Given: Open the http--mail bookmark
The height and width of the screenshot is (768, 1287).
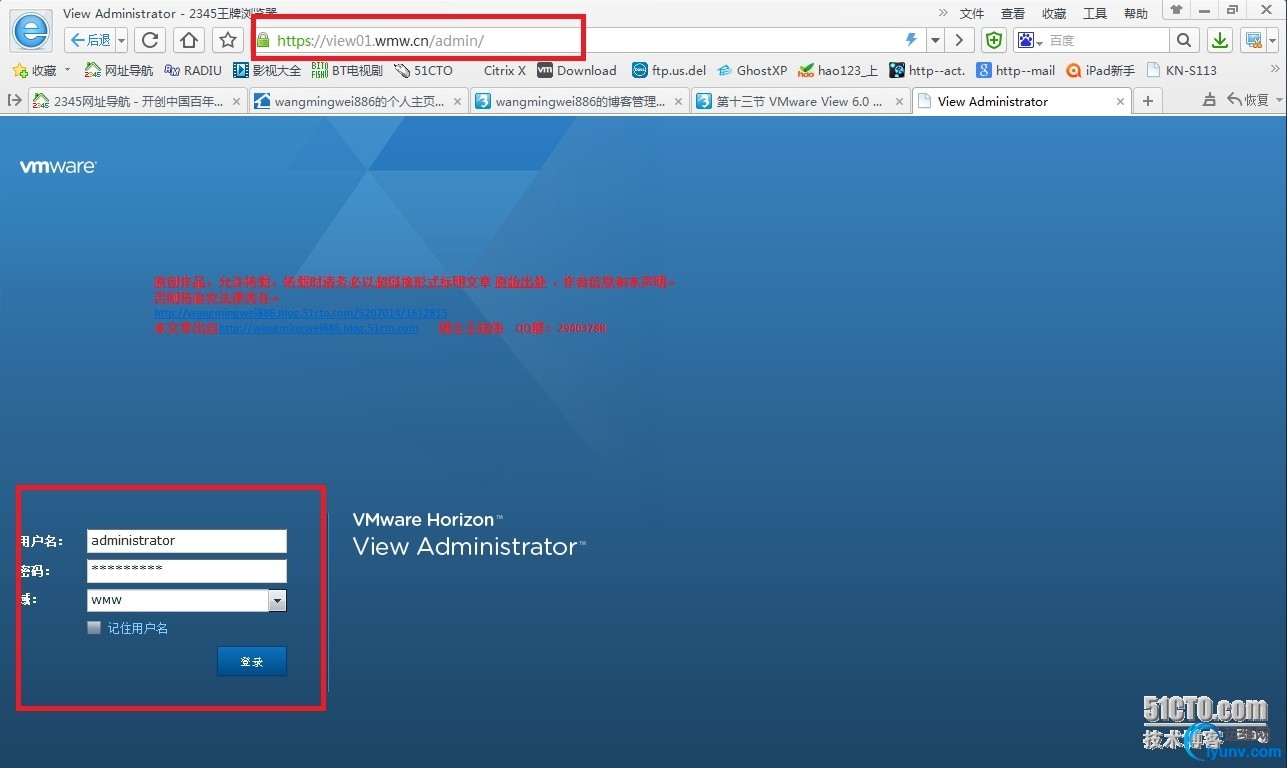Looking at the screenshot, I should tap(1016, 70).
